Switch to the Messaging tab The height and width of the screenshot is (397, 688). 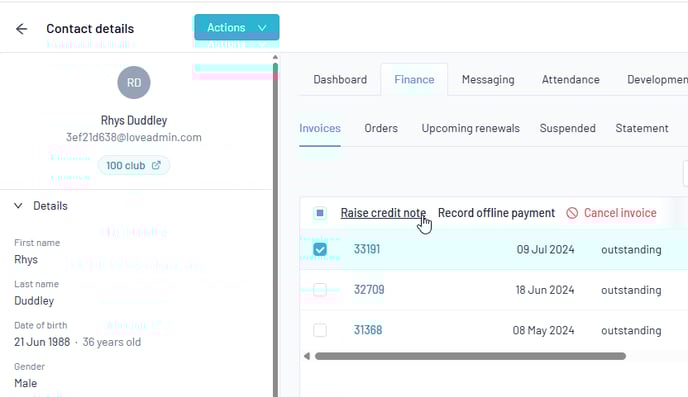[x=488, y=79]
